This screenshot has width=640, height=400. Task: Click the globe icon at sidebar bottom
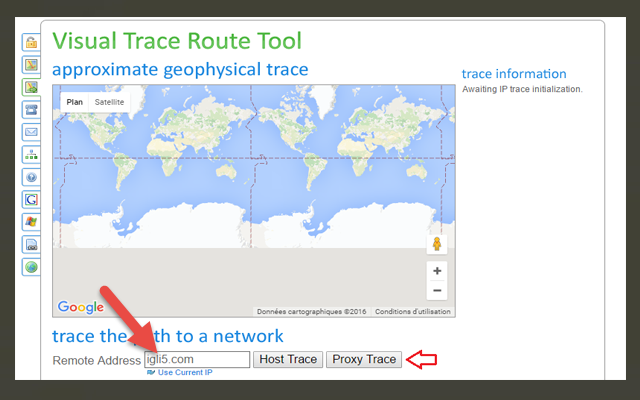coord(31,267)
